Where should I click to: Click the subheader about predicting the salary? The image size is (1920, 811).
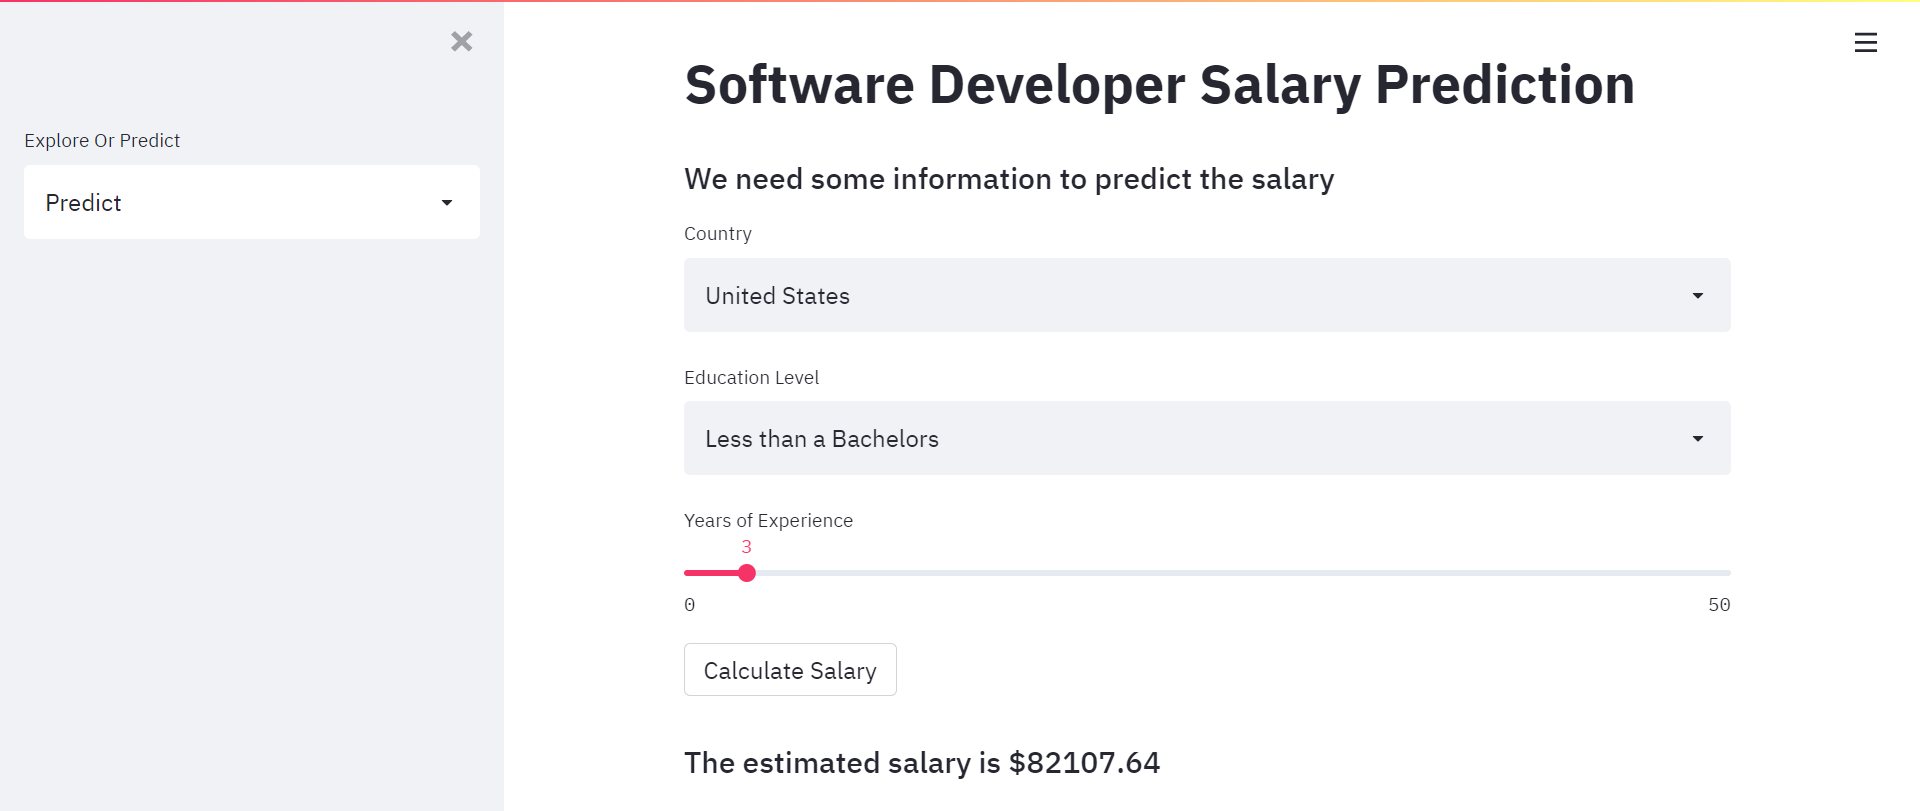tap(1008, 179)
